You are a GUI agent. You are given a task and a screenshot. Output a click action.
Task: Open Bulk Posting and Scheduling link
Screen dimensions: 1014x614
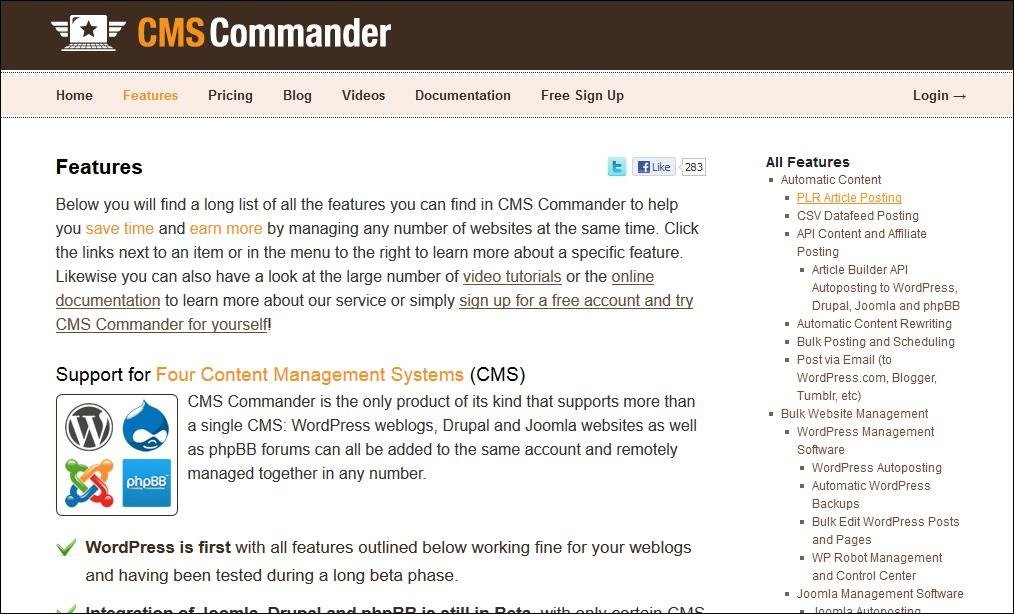pos(876,342)
